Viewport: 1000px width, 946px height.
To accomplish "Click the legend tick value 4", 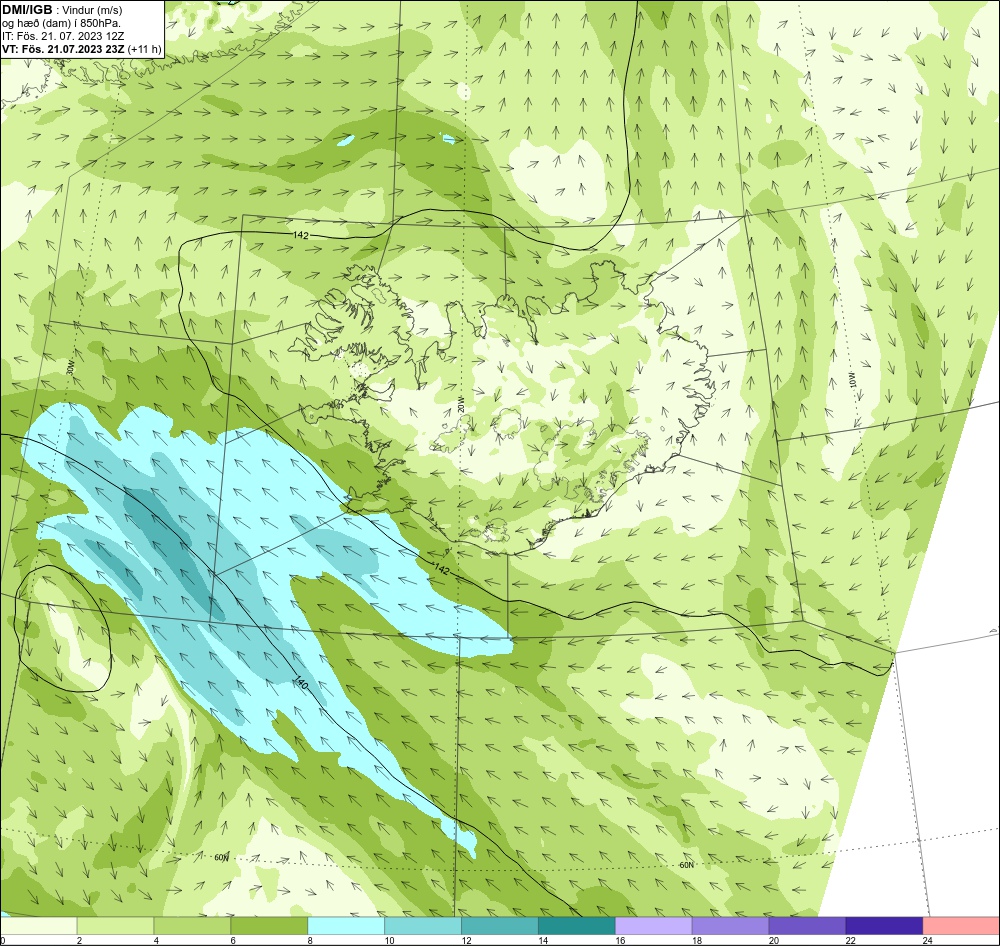I will [156, 940].
